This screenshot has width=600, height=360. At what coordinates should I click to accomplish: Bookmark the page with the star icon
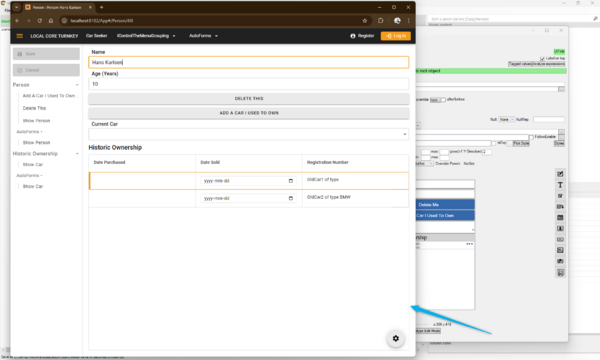click(x=365, y=21)
